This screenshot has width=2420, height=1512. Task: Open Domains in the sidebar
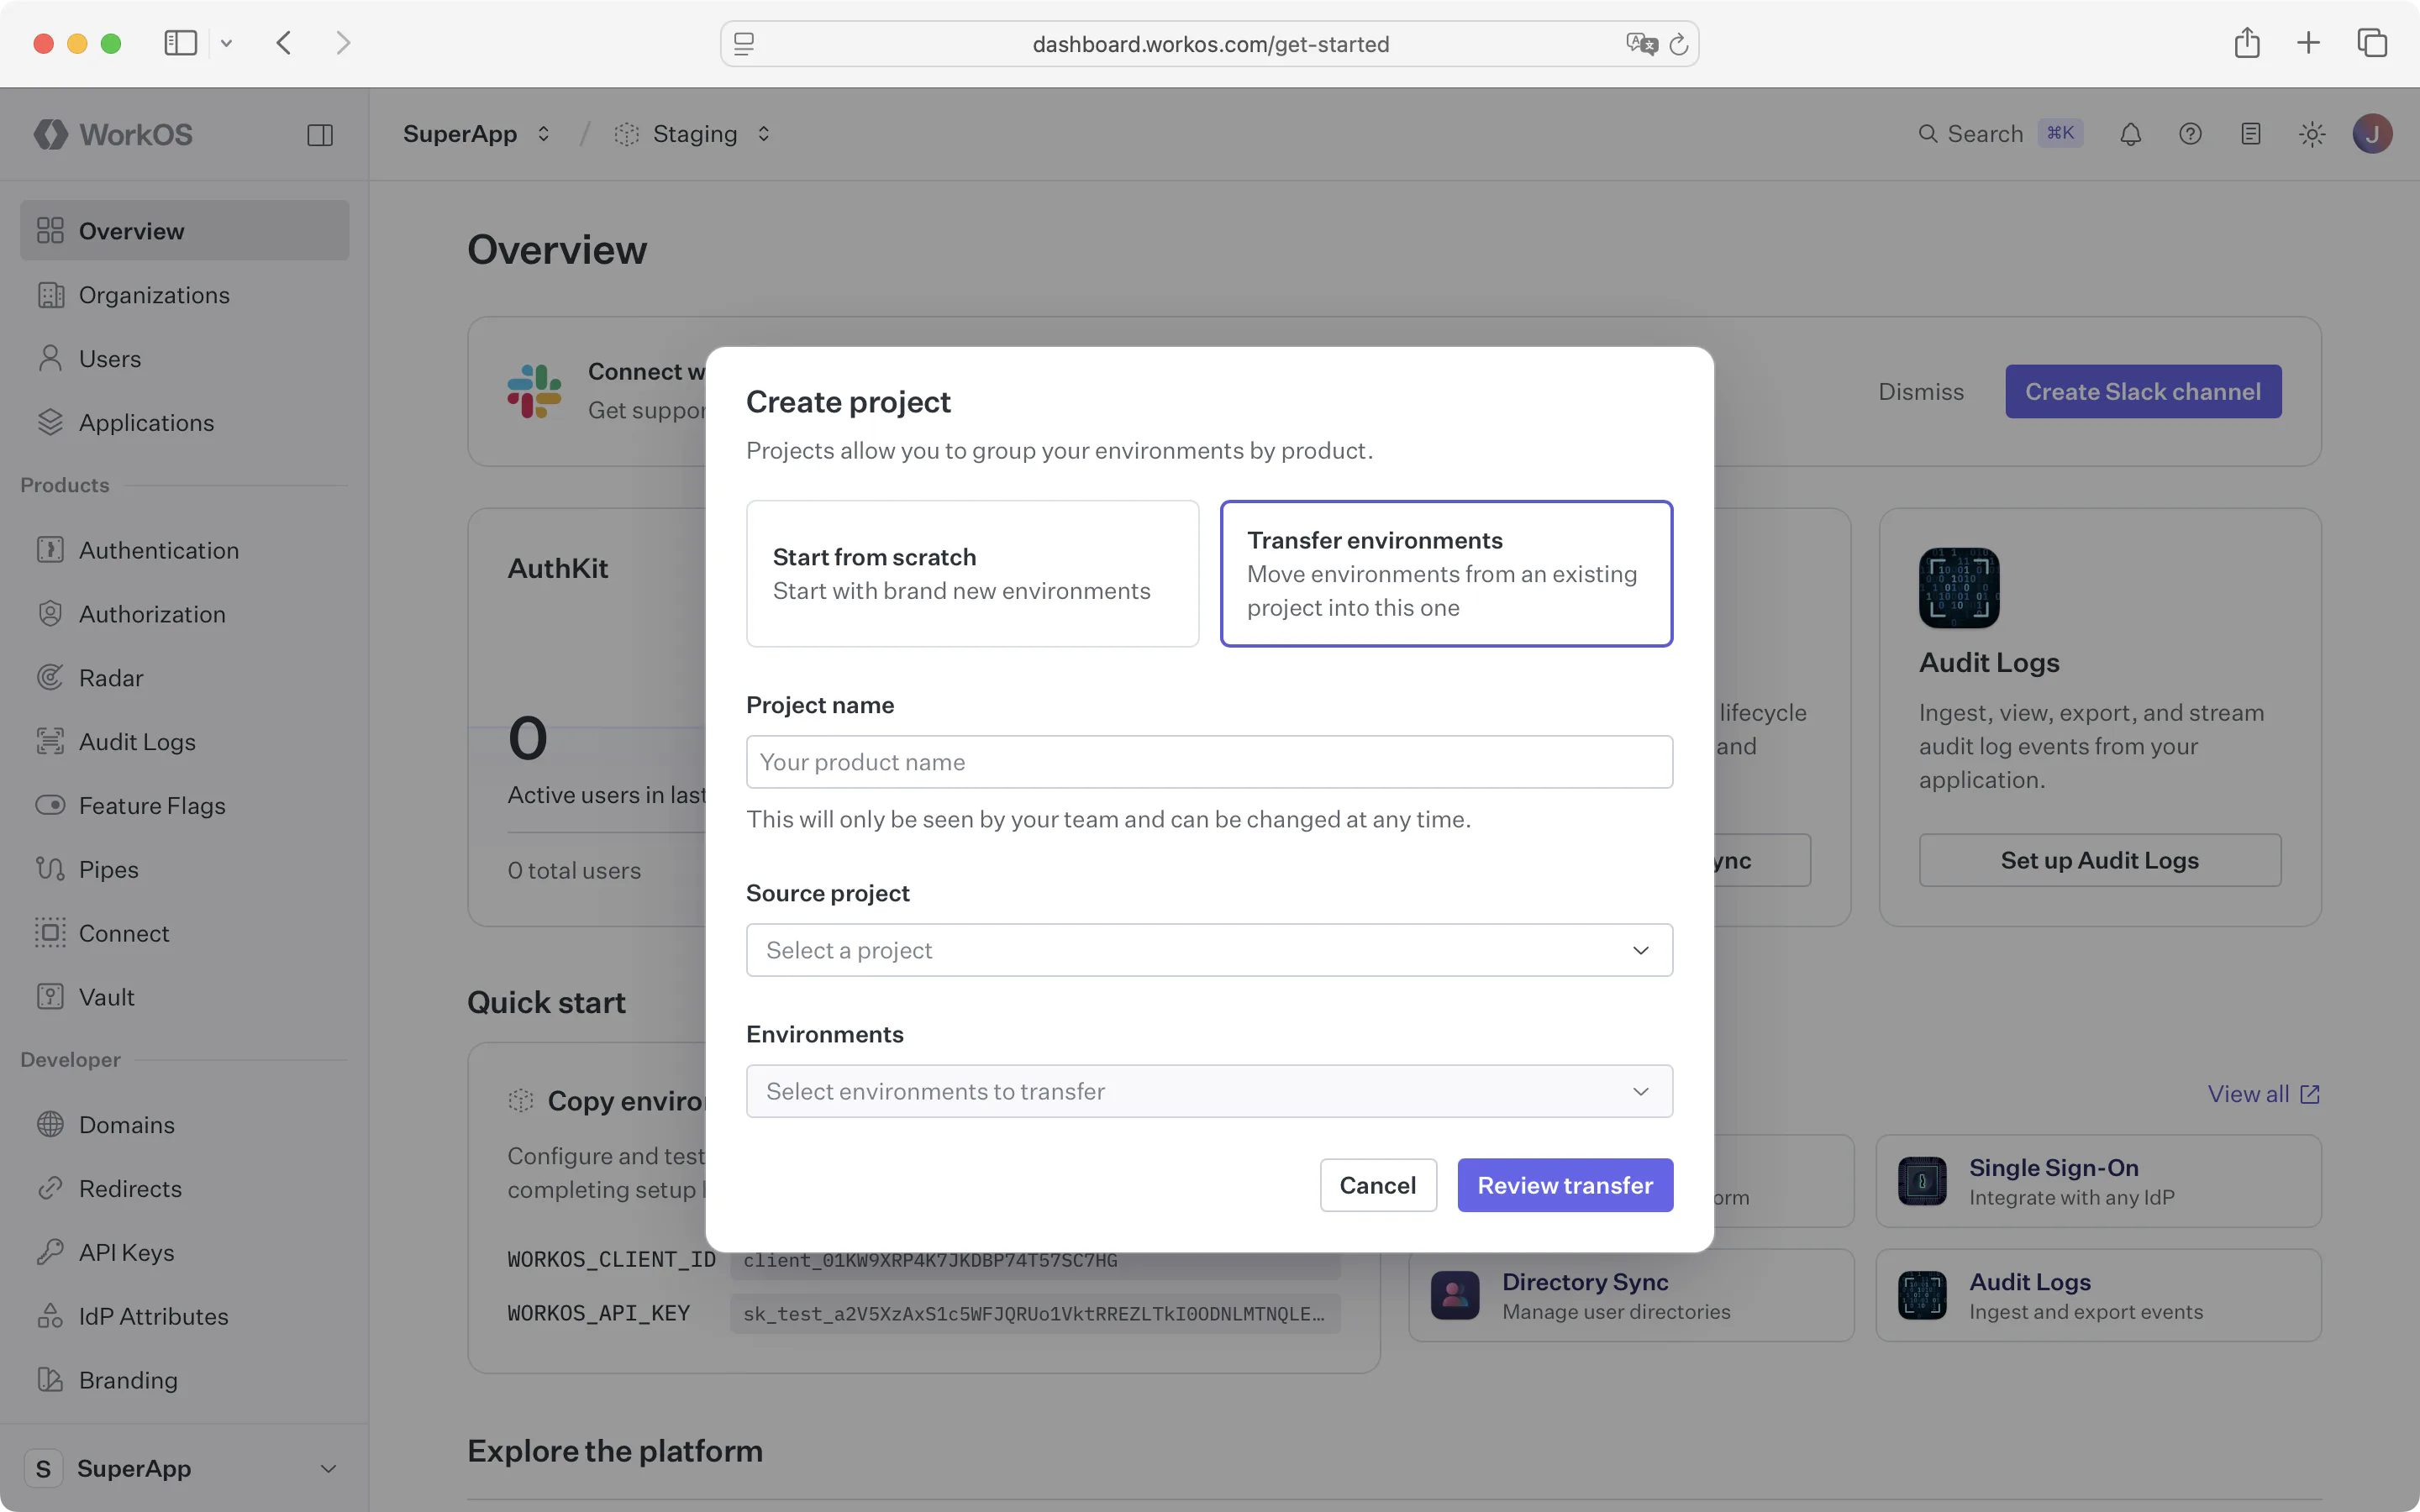click(x=184, y=1124)
